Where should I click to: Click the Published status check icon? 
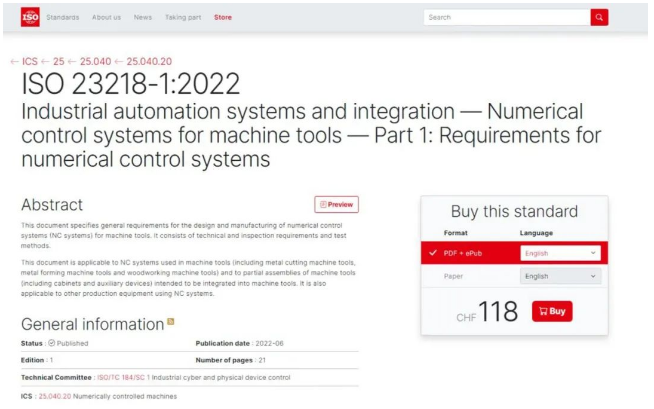point(52,343)
